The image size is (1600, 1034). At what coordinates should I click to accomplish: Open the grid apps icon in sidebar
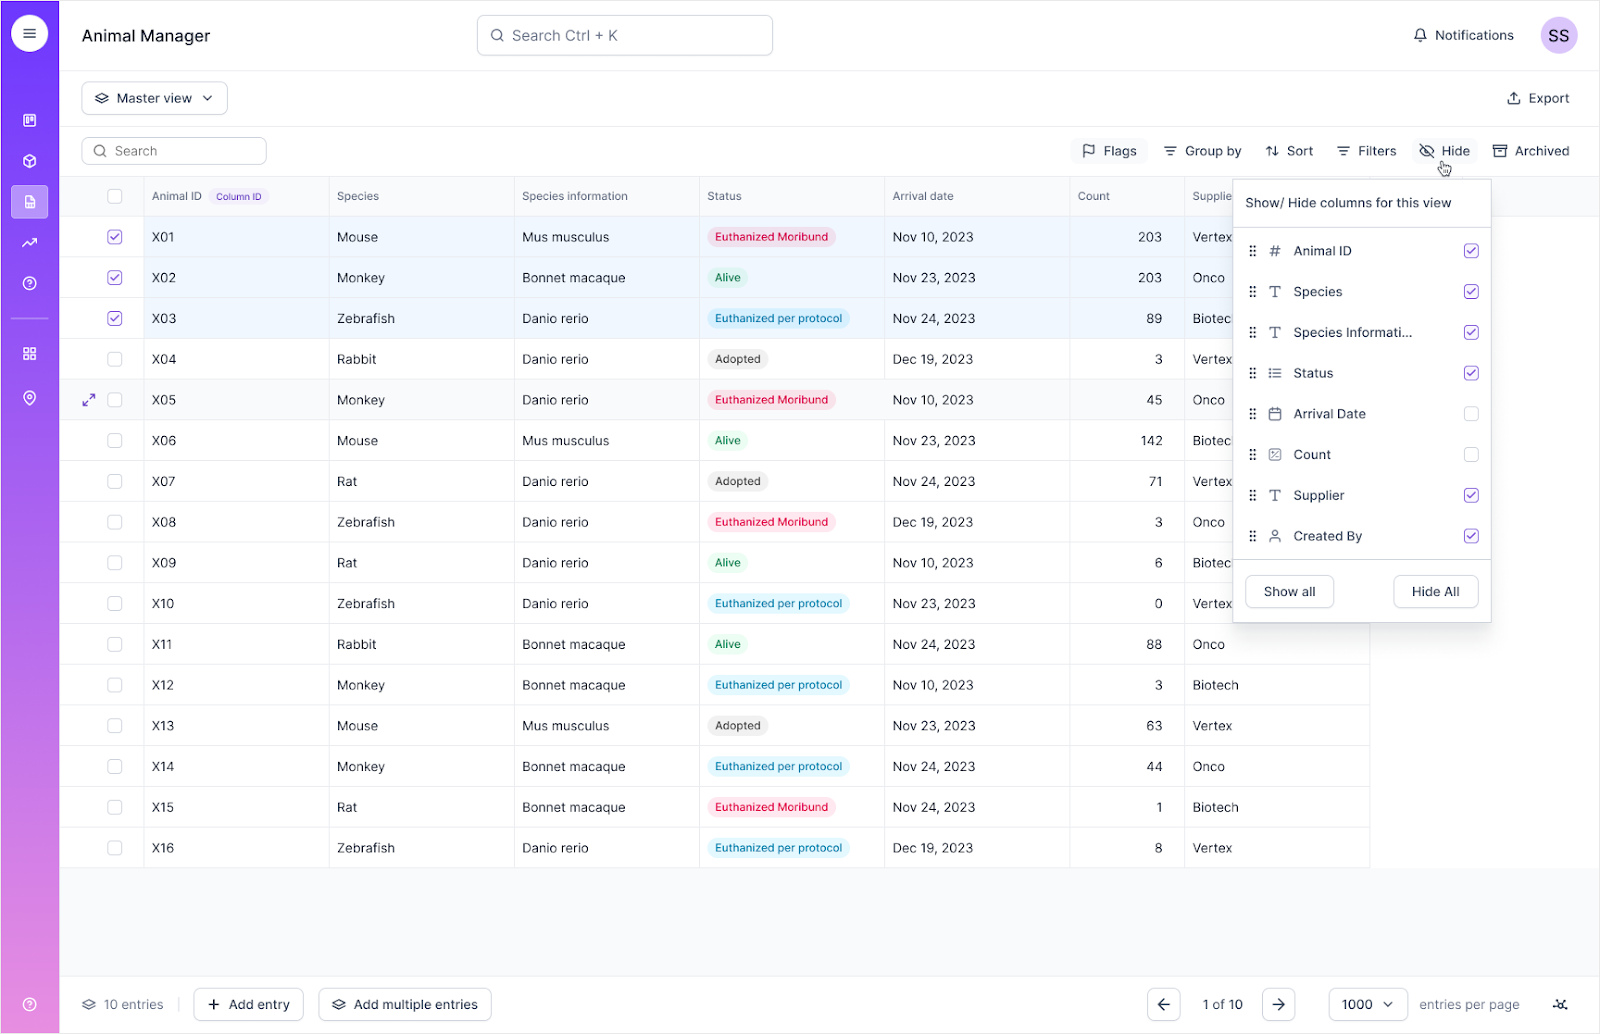(30, 354)
